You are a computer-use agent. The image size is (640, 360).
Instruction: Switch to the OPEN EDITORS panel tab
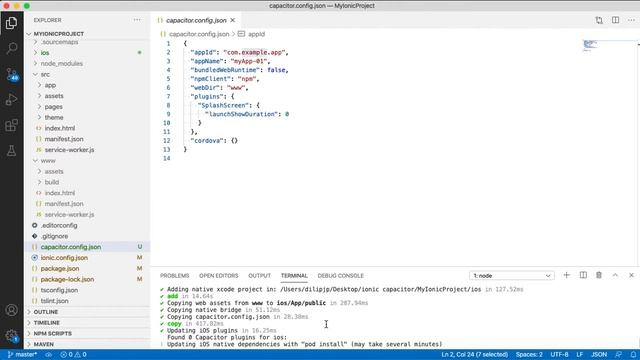[x=219, y=276]
